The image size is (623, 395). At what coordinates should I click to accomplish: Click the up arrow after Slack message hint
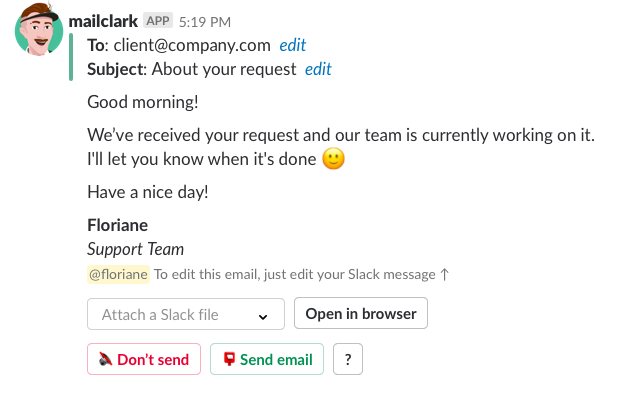(x=445, y=274)
